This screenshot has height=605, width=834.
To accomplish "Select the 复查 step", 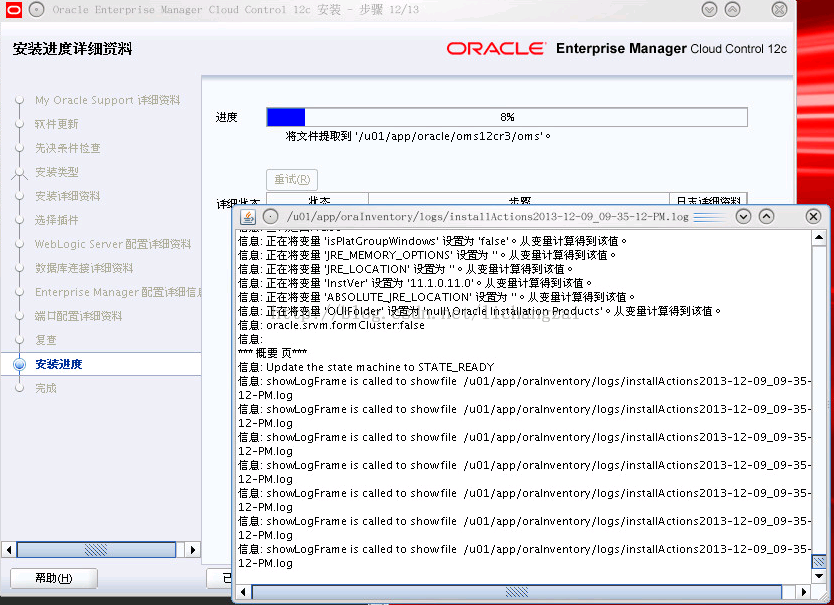I will tap(46, 339).
